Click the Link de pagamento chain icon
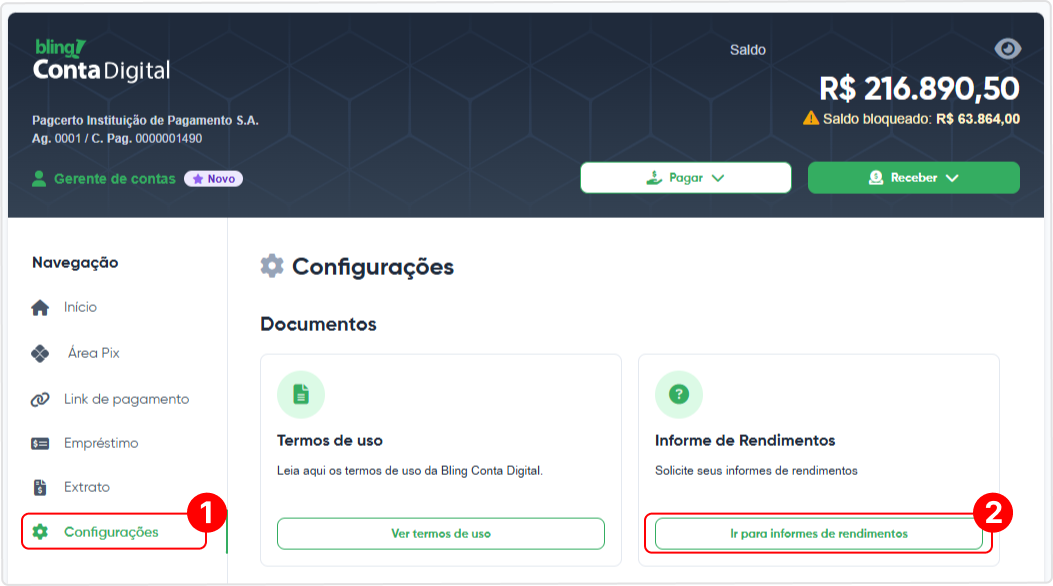The width and height of the screenshot is (1053, 586). (x=40, y=399)
